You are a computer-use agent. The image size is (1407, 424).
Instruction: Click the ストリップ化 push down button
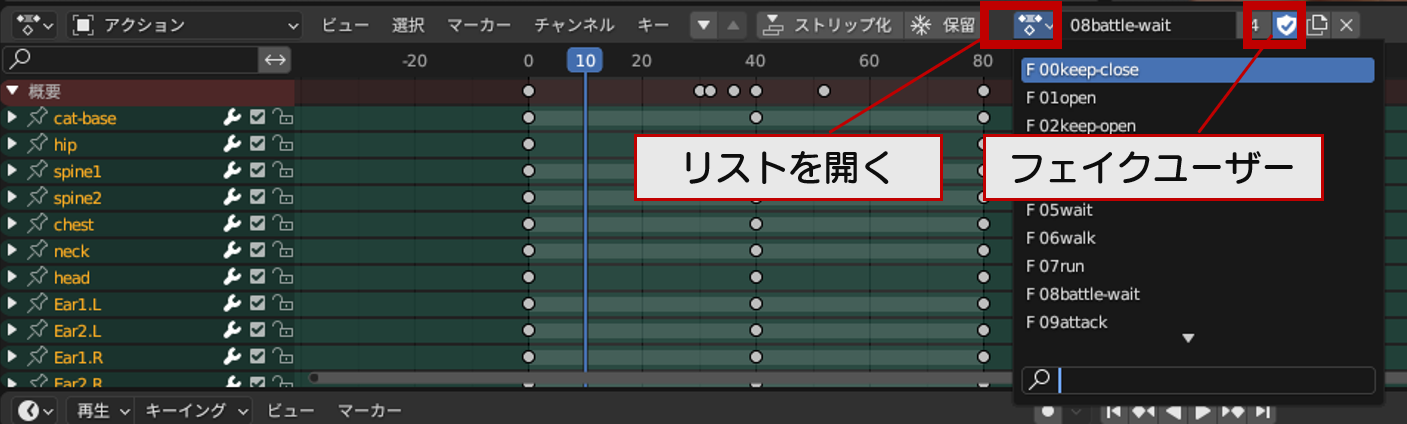[828, 25]
